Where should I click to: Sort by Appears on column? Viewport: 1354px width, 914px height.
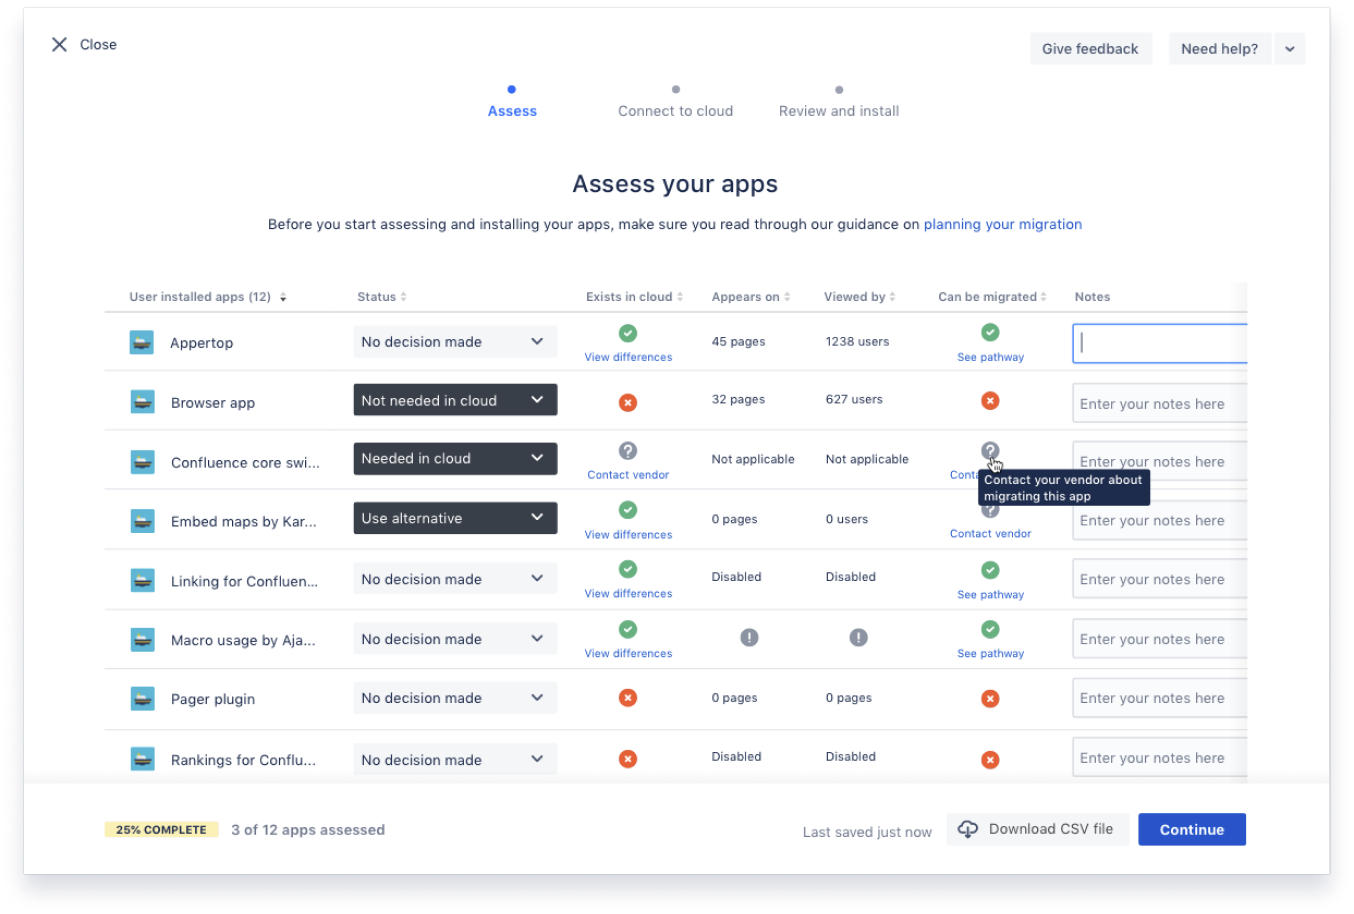[x=751, y=297]
